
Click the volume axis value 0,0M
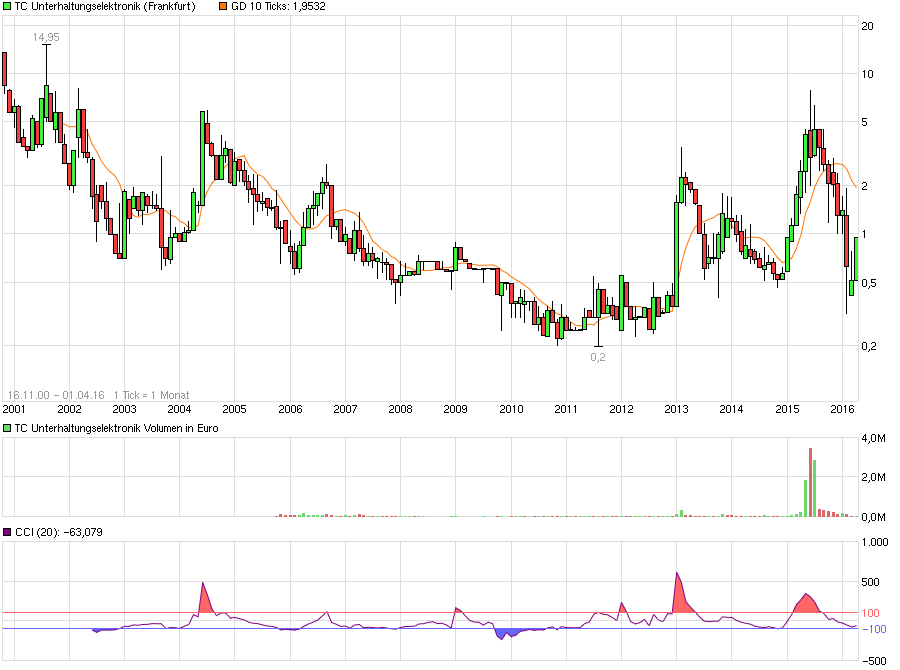(x=874, y=517)
